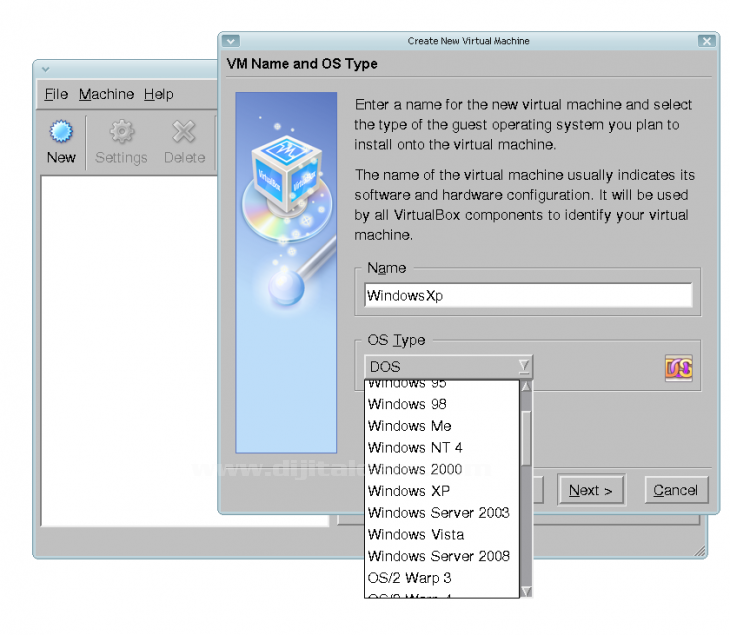
Task: Click the New virtual machine toolbar icon
Action: coord(61,132)
